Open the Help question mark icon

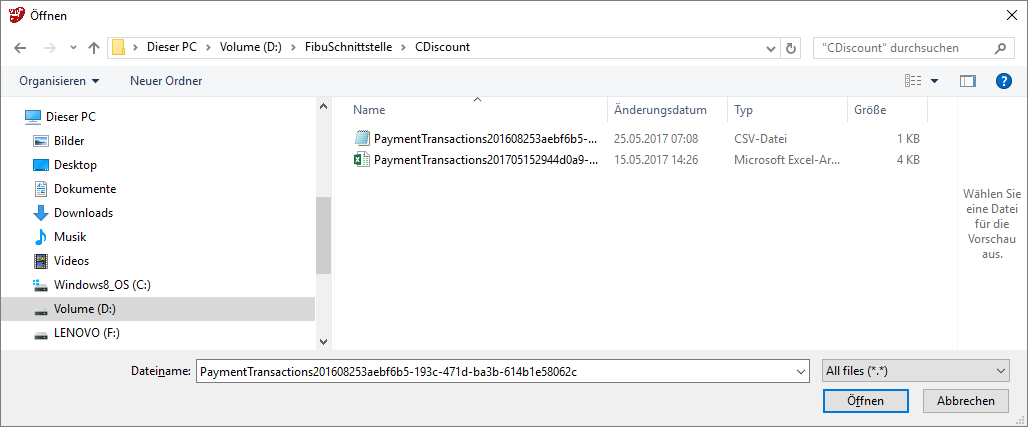[1003, 80]
